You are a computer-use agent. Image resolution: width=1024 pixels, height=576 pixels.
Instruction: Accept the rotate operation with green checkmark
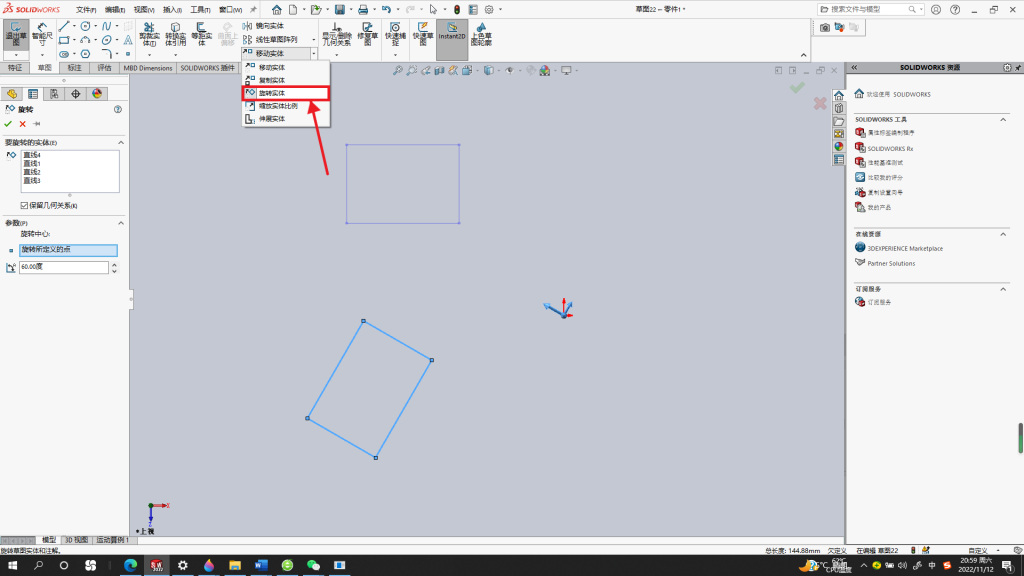[x=8, y=123]
